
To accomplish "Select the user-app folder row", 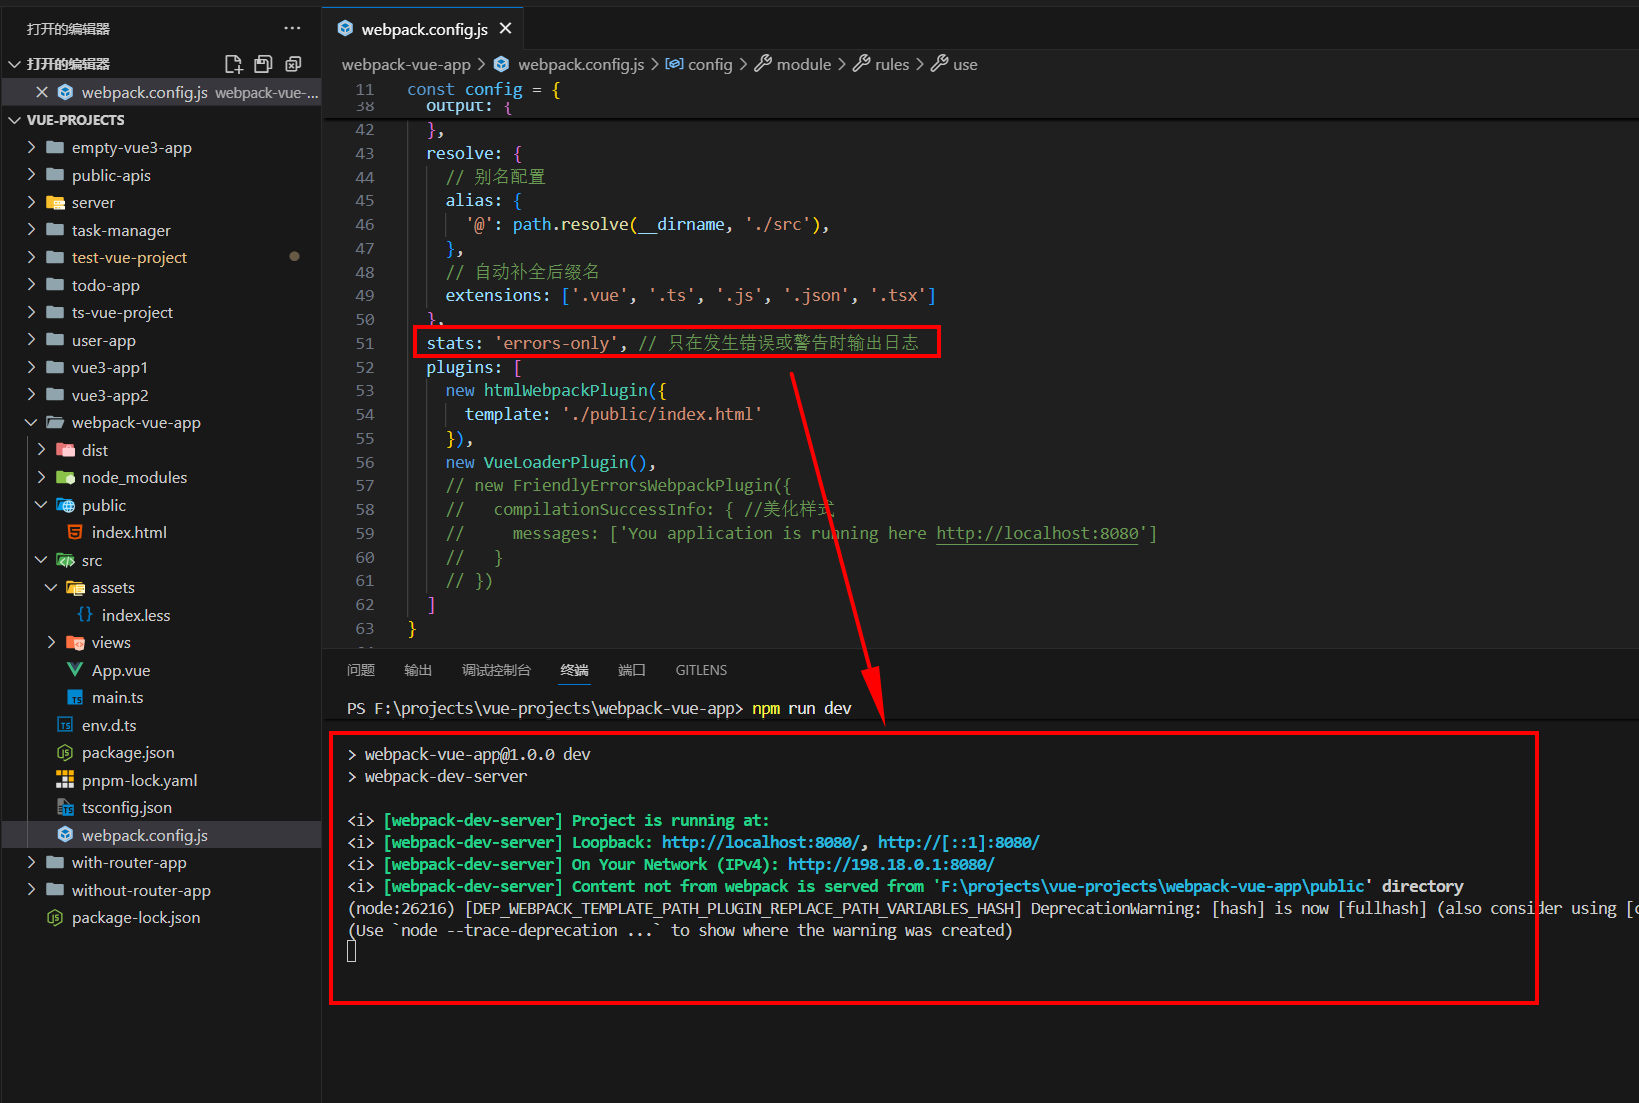I will tap(162, 340).
